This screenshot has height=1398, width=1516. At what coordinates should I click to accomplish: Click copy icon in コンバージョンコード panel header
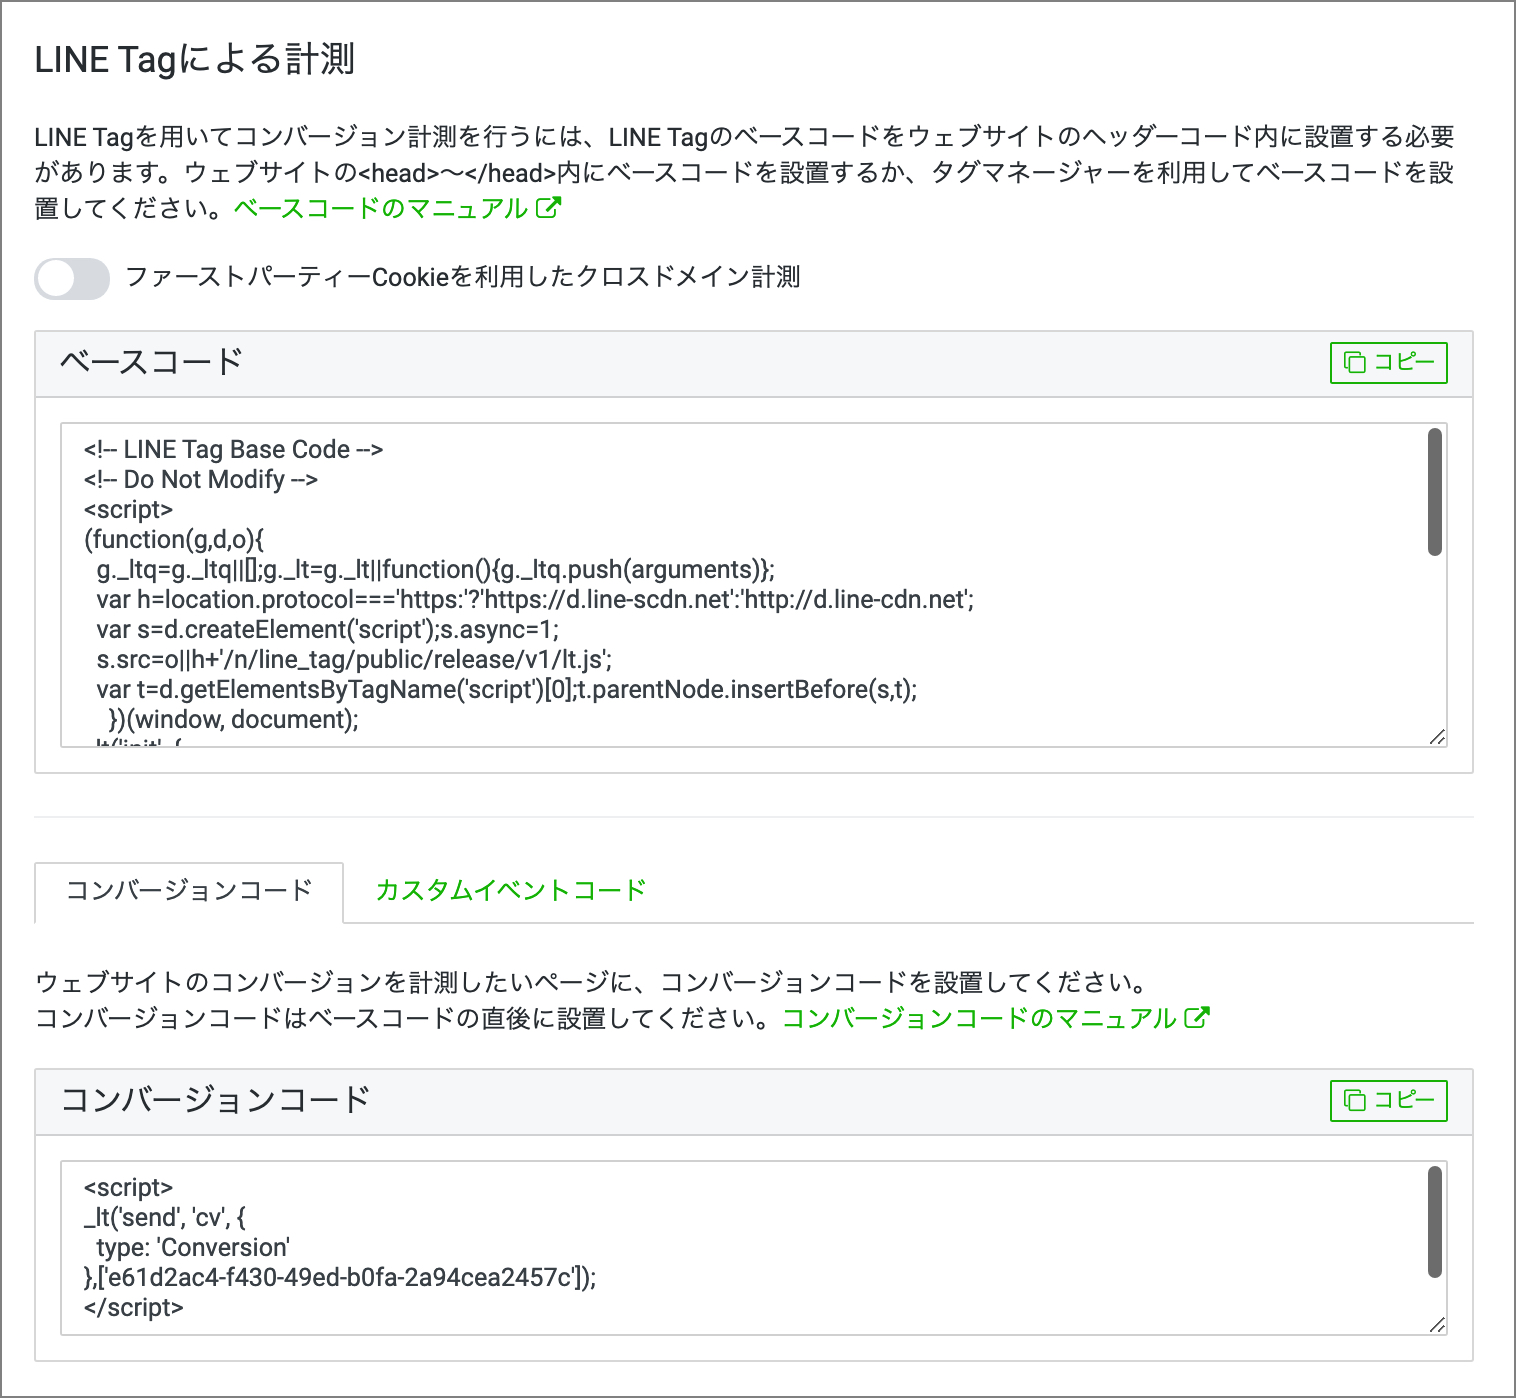1355,1100
